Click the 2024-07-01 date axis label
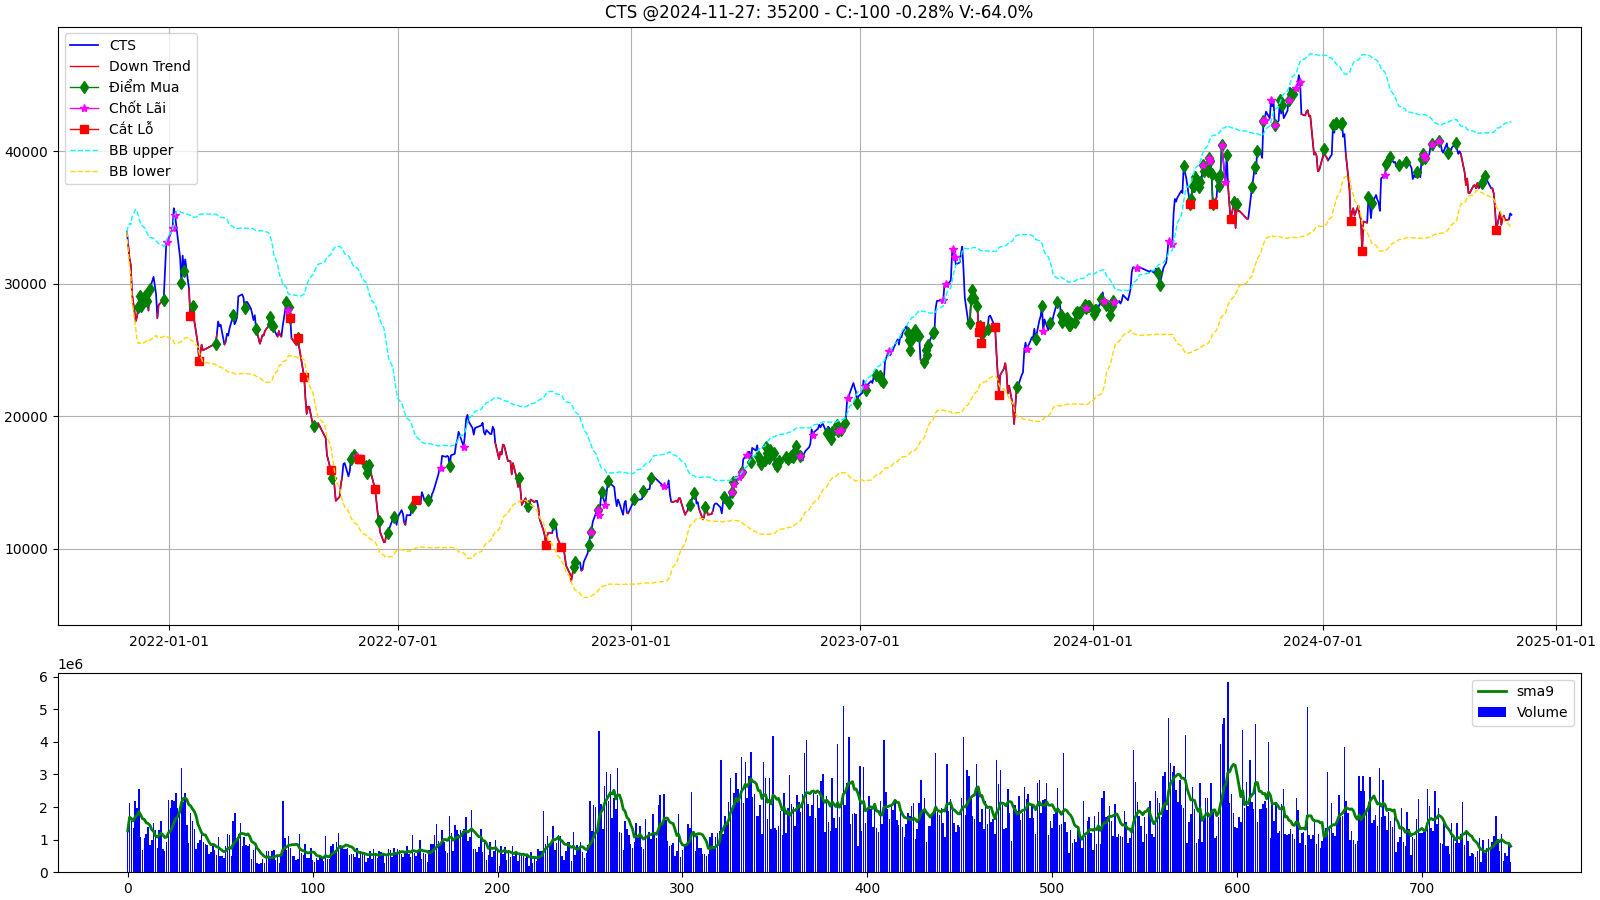Viewport: 1600px width, 900px height. pyautogui.click(x=1323, y=641)
